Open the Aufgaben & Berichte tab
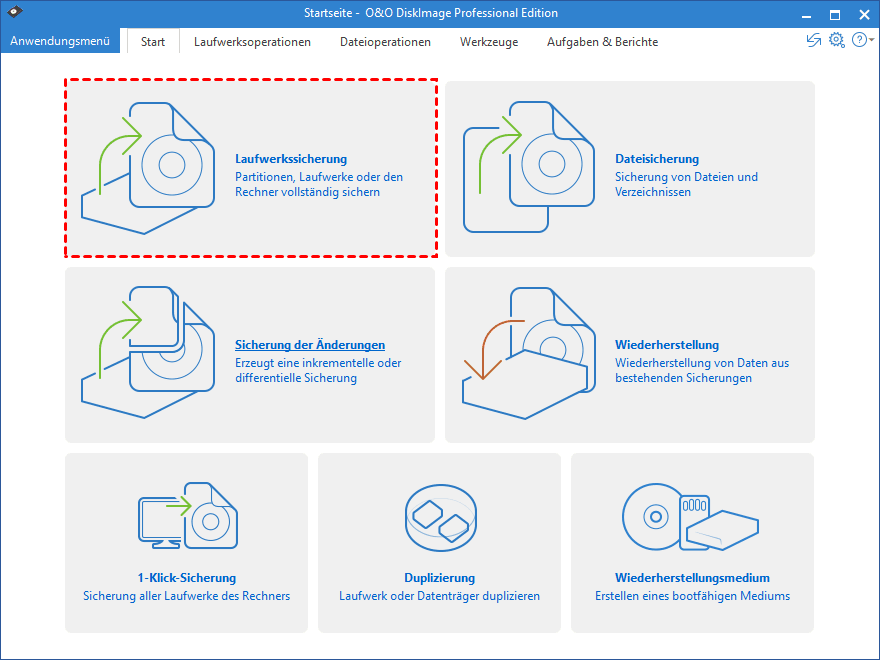 602,42
